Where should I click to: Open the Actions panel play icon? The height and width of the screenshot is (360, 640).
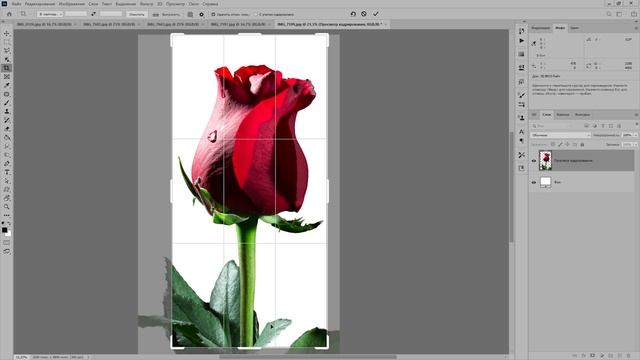pos(522,41)
